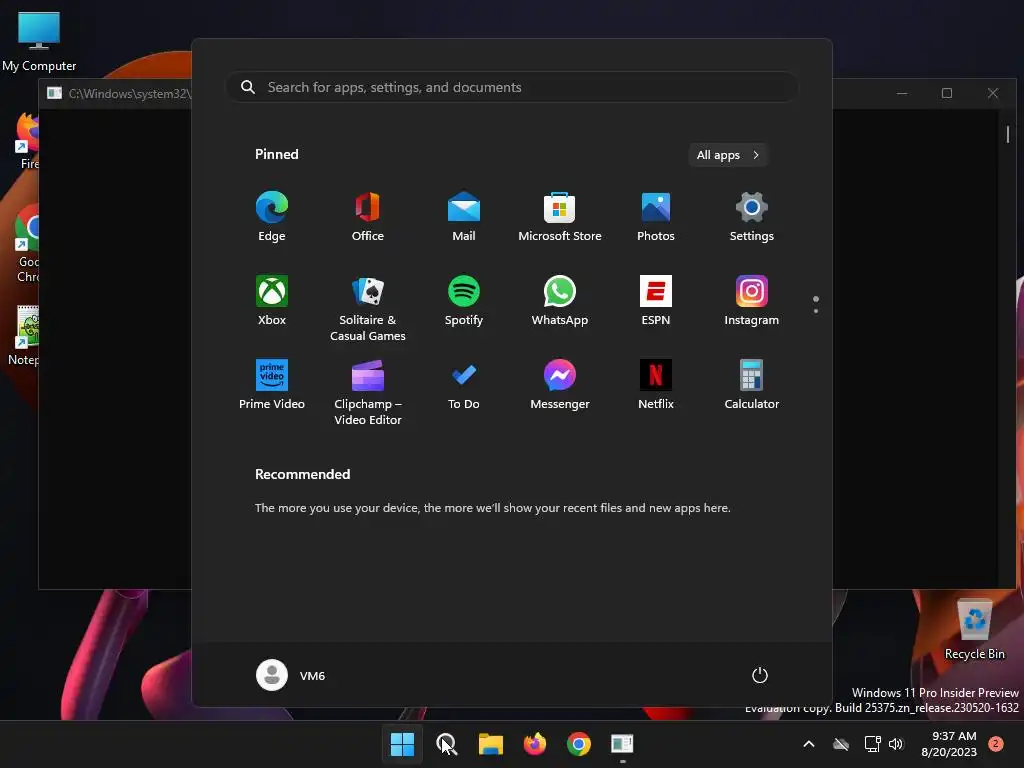The width and height of the screenshot is (1024, 768).
Task: Open the Mail app
Action: click(x=464, y=217)
